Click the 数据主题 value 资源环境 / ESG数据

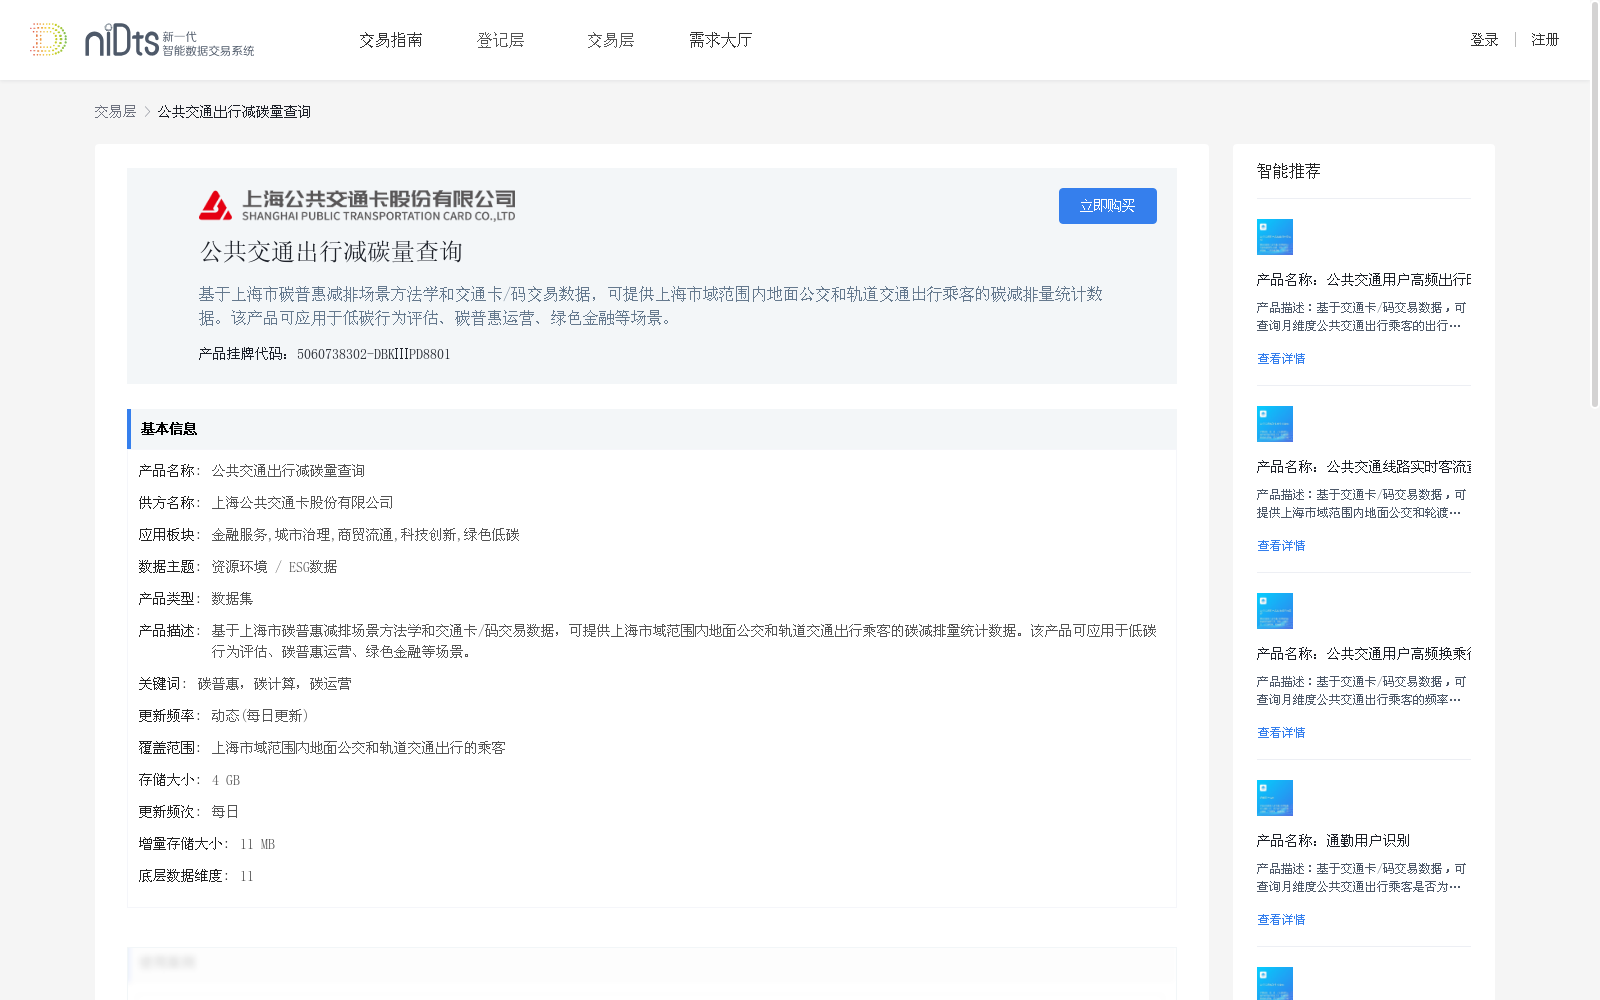pos(274,567)
